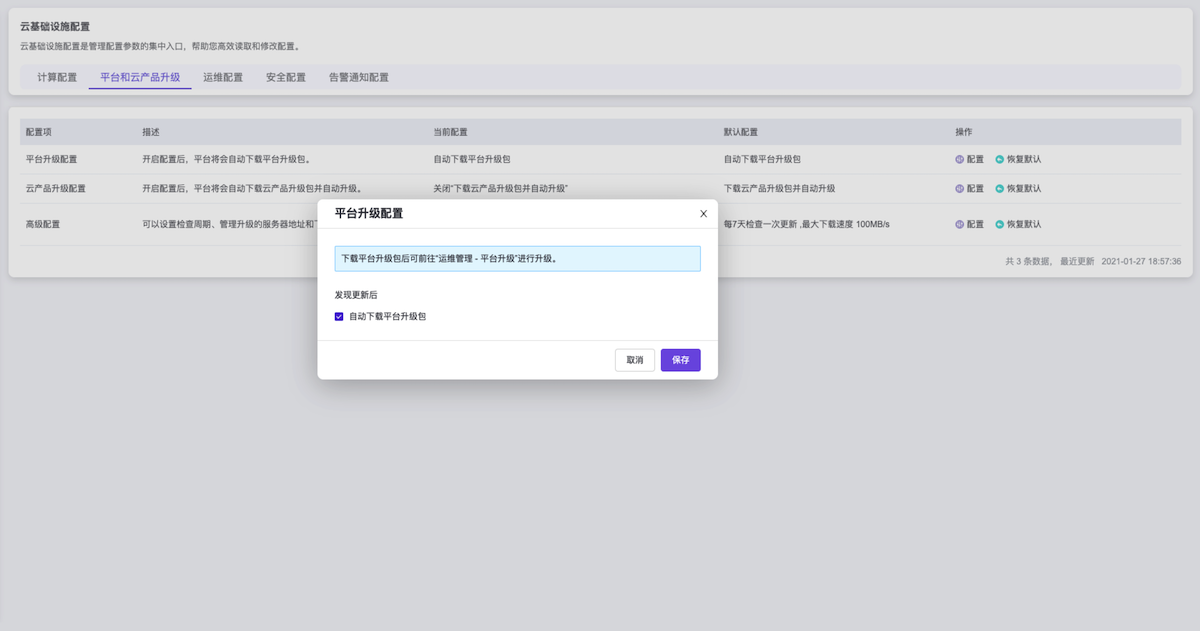Click configure icon for 云产品升级配置 row

pos(960,188)
